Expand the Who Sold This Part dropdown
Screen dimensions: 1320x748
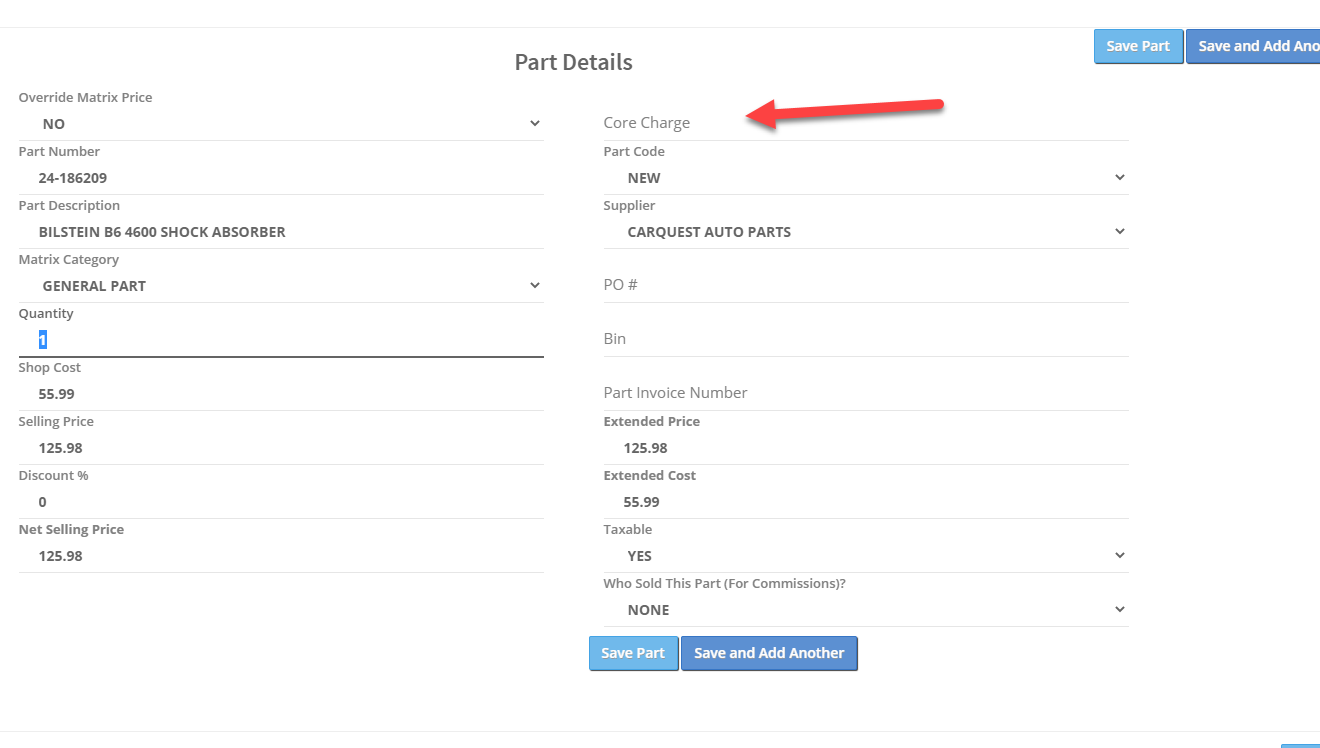(x=865, y=610)
